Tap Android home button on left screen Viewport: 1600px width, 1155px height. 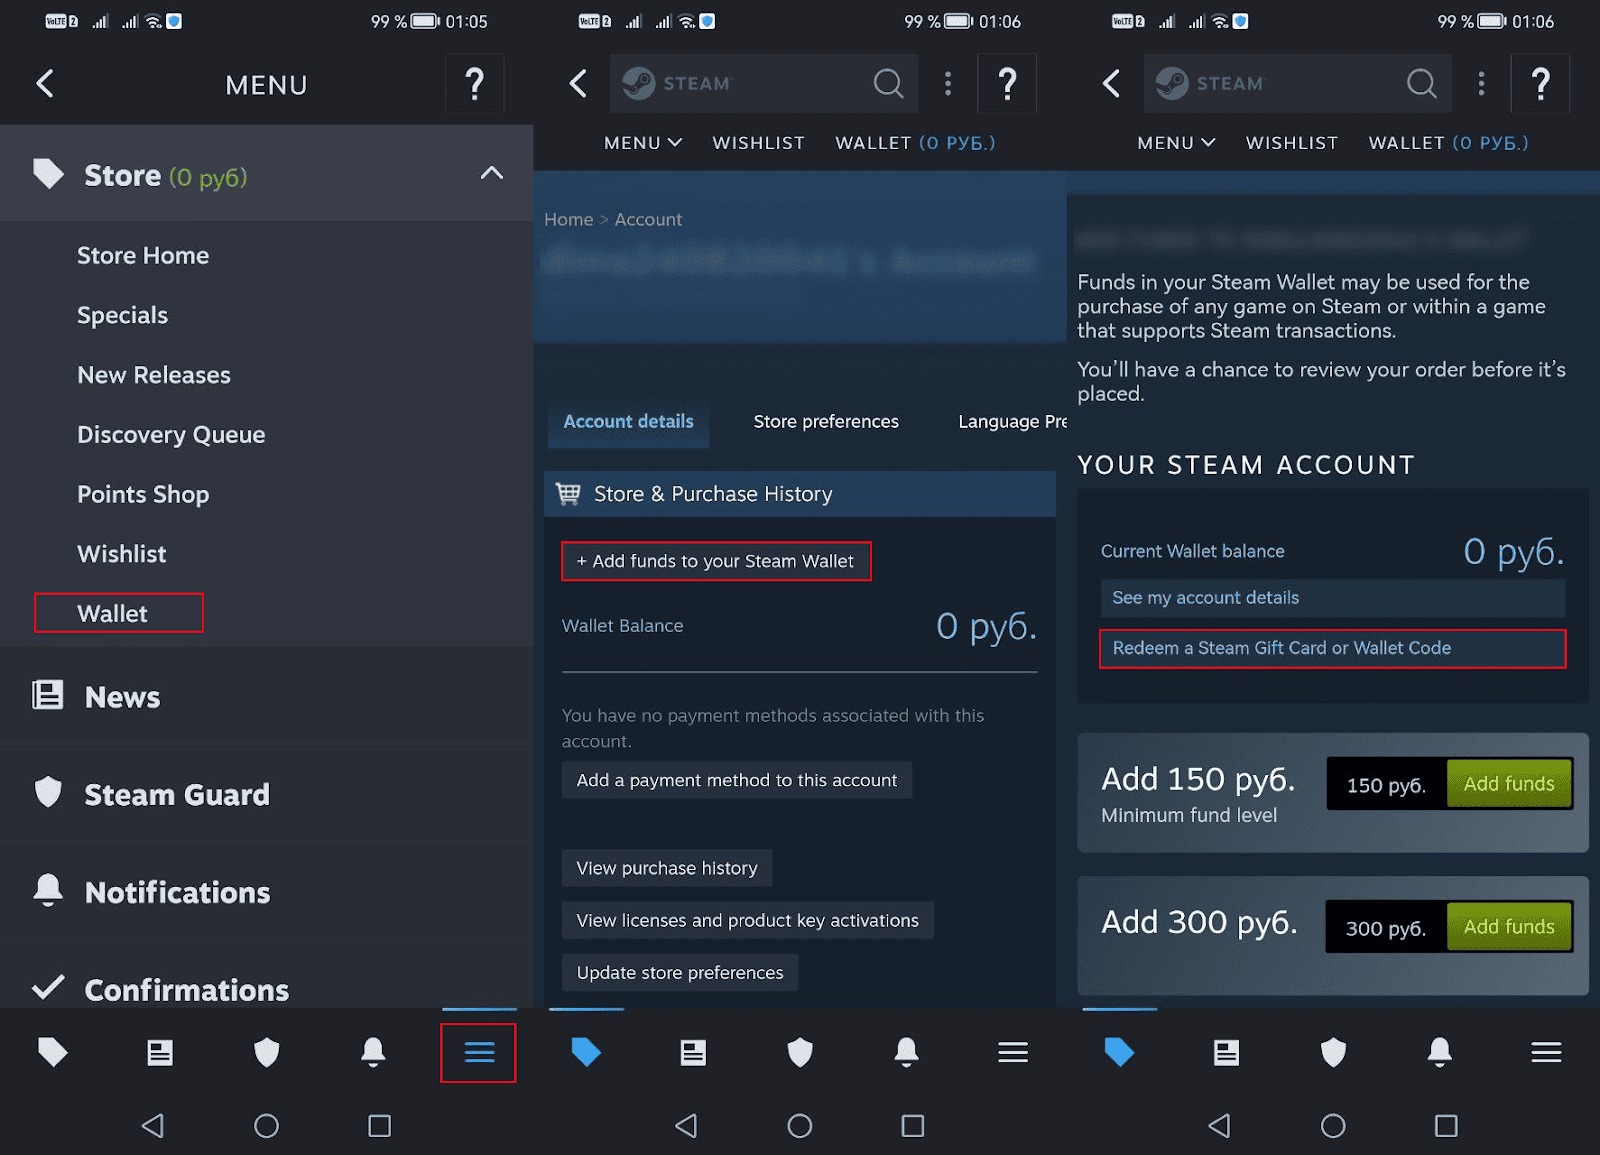tap(266, 1126)
